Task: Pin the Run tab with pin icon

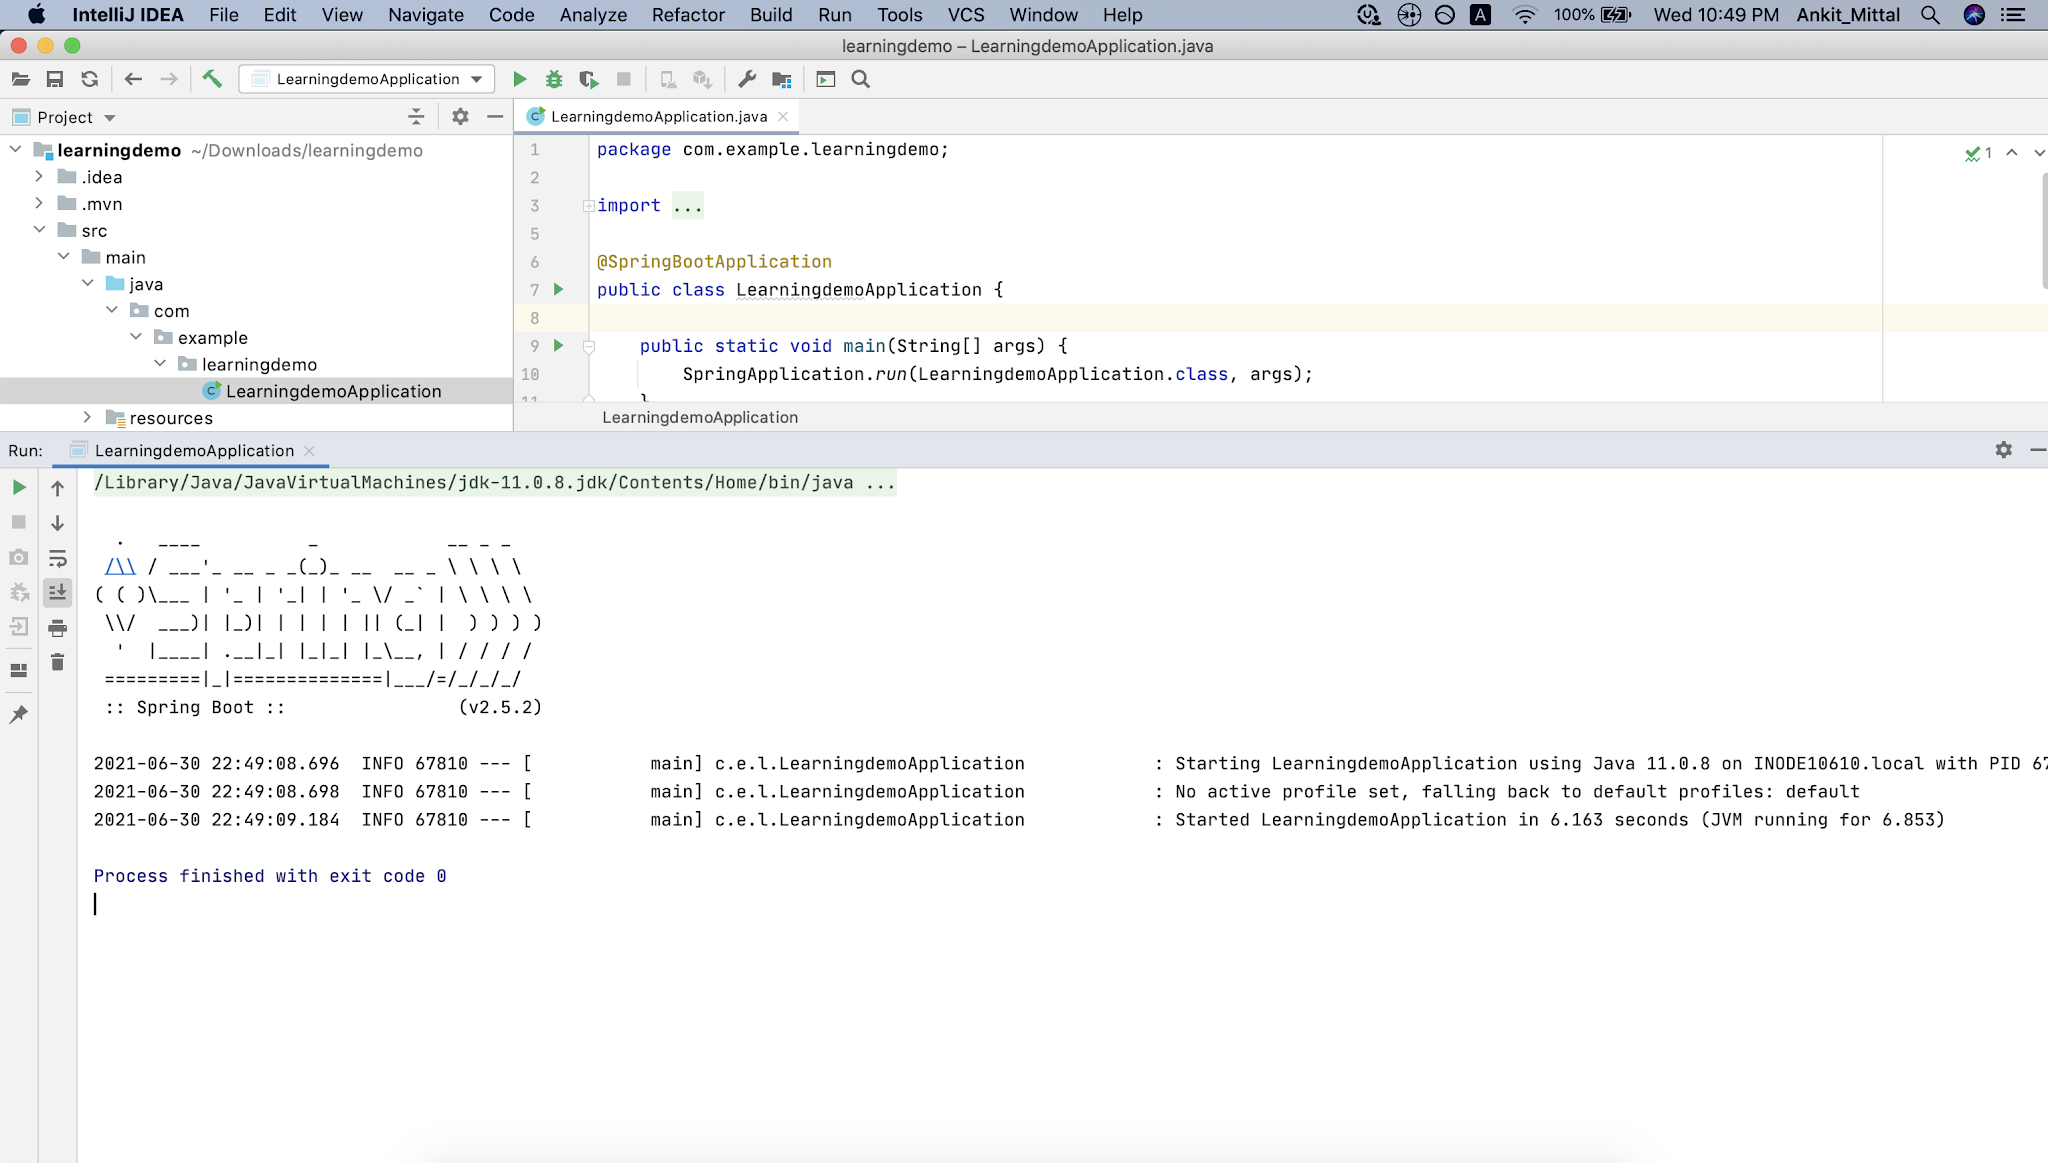Action: (18, 714)
